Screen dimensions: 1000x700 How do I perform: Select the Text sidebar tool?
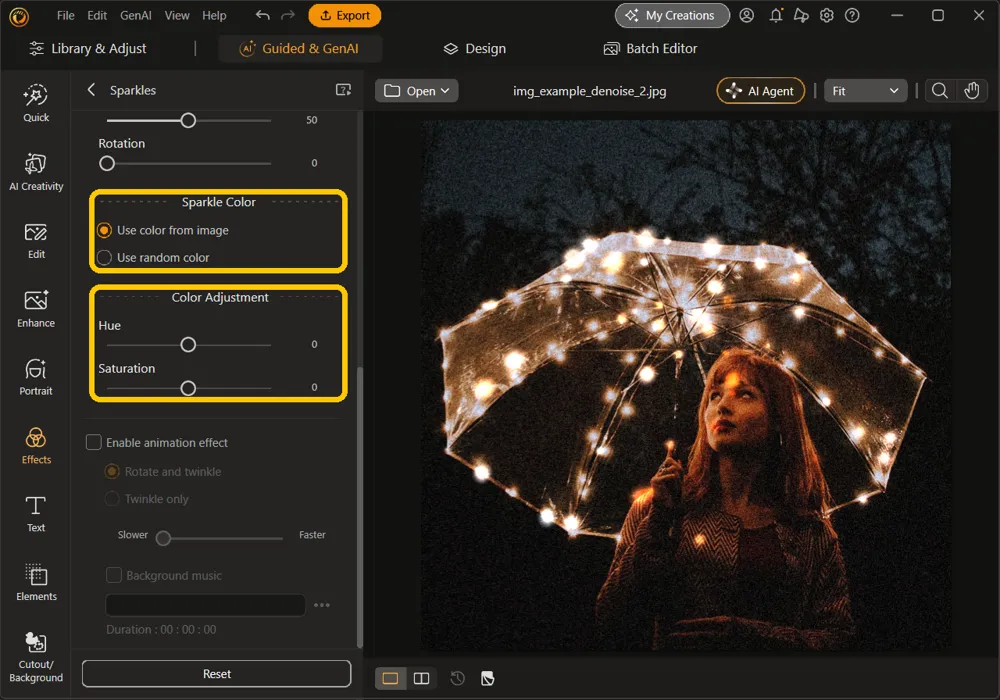(x=36, y=514)
